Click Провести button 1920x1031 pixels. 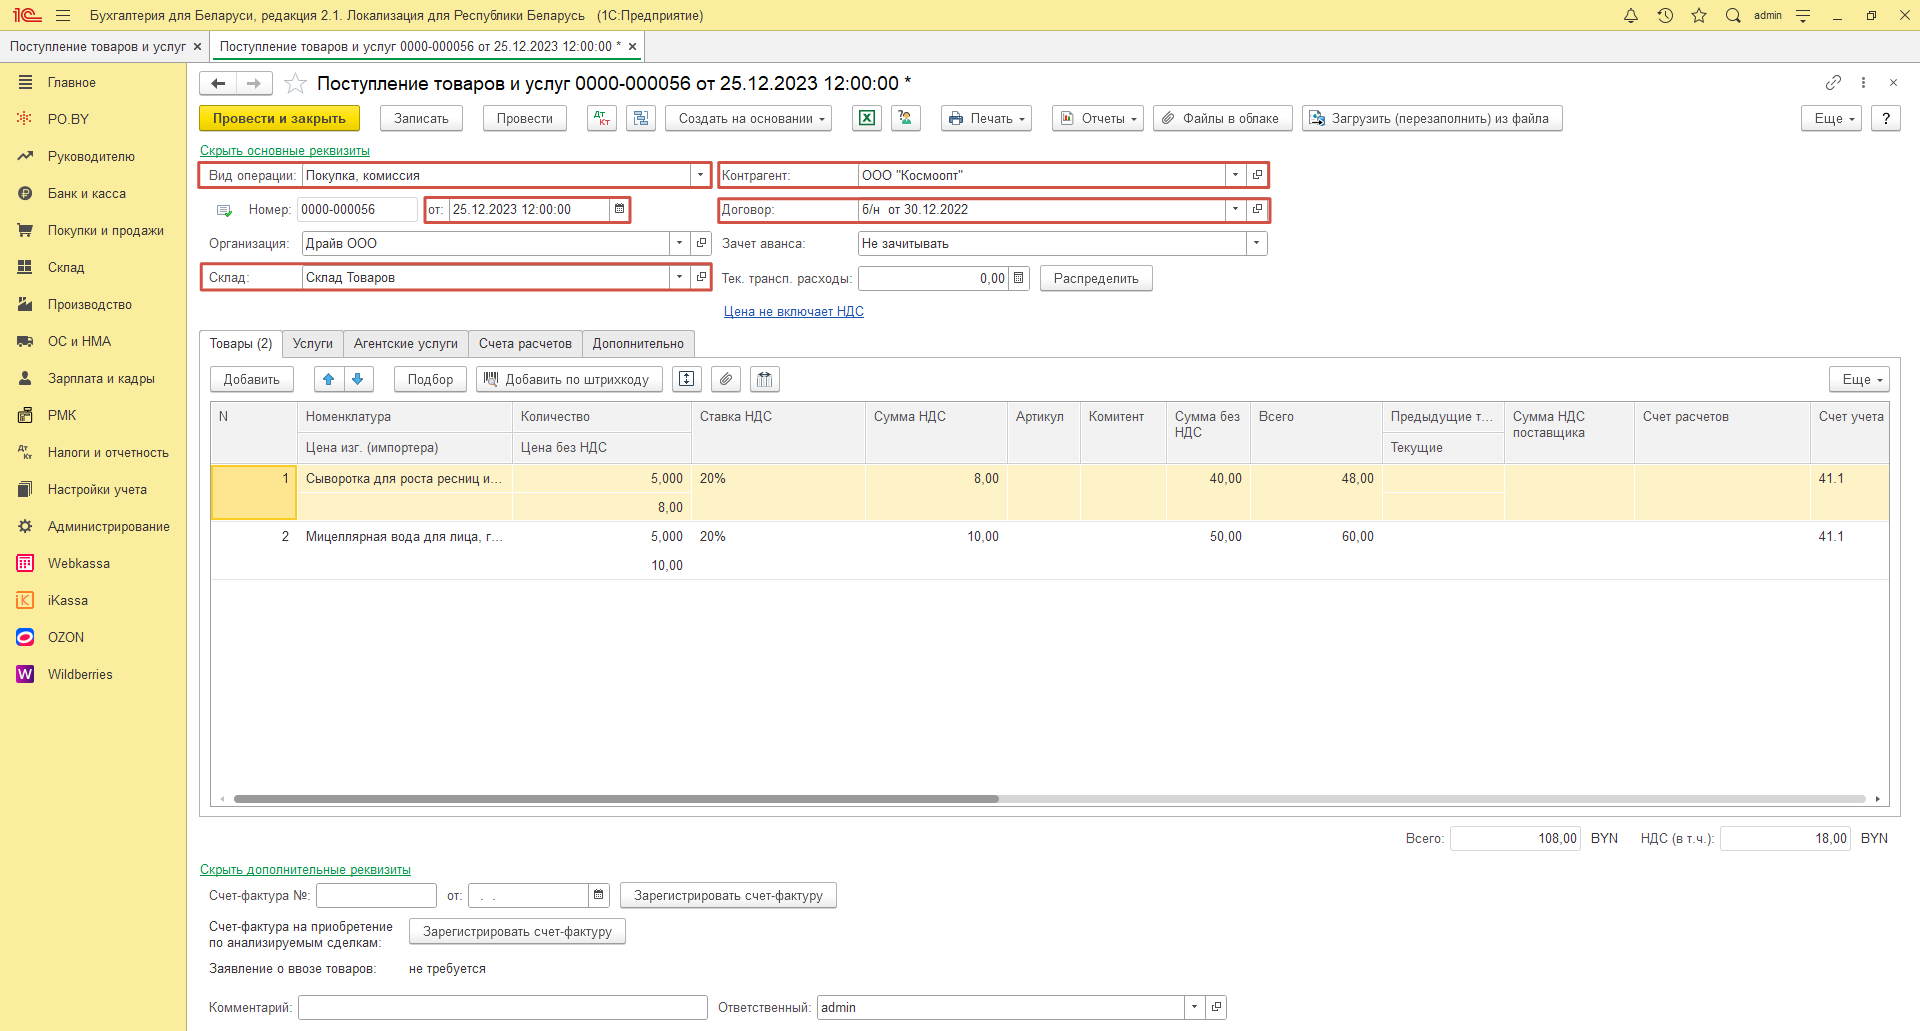pyautogui.click(x=525, y=118)
